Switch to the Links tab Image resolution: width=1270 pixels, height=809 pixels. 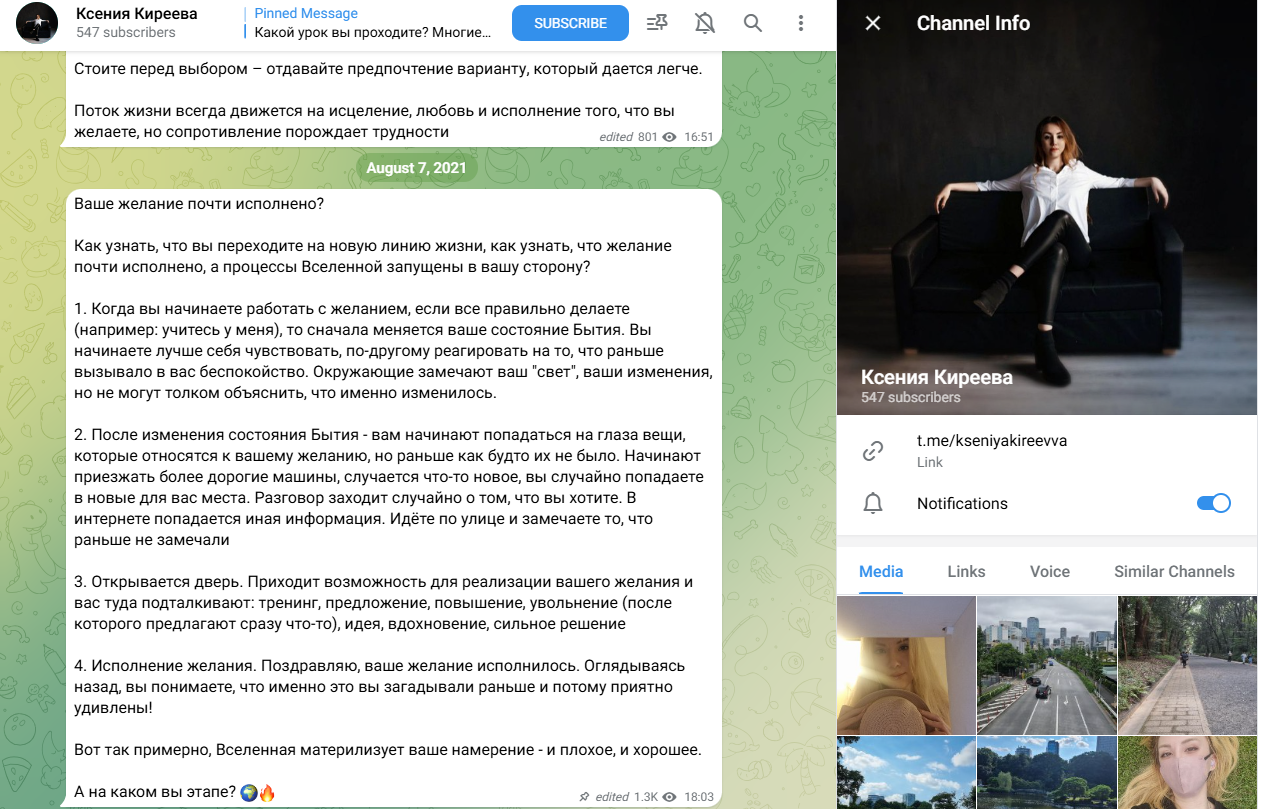click(x=967, y=572)
